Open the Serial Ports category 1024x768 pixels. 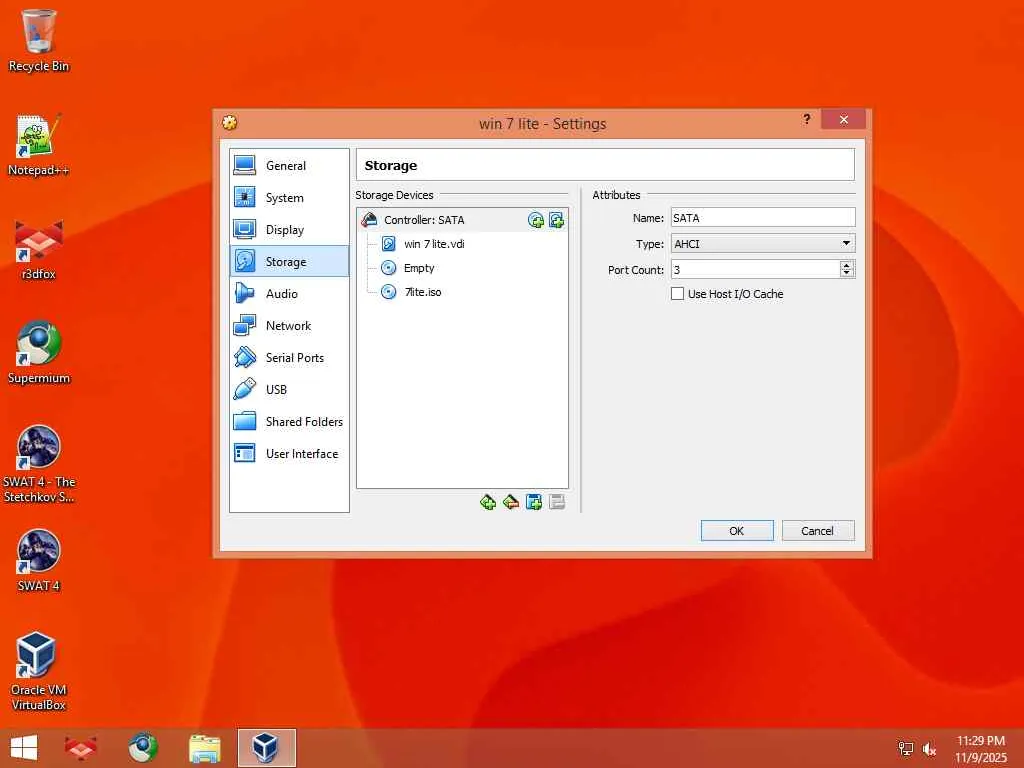pos(289,357)
